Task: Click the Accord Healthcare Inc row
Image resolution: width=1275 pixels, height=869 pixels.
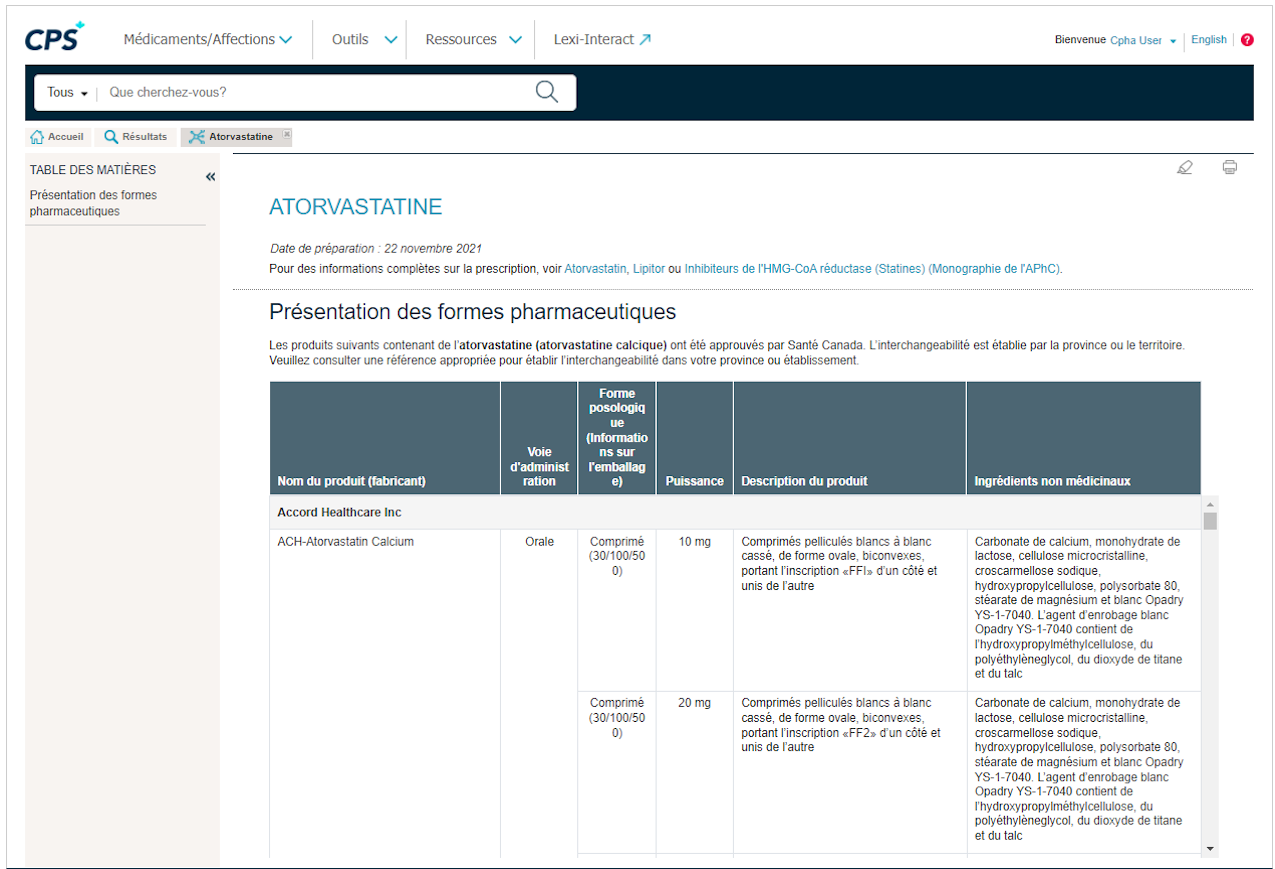Action: [734, 512]
